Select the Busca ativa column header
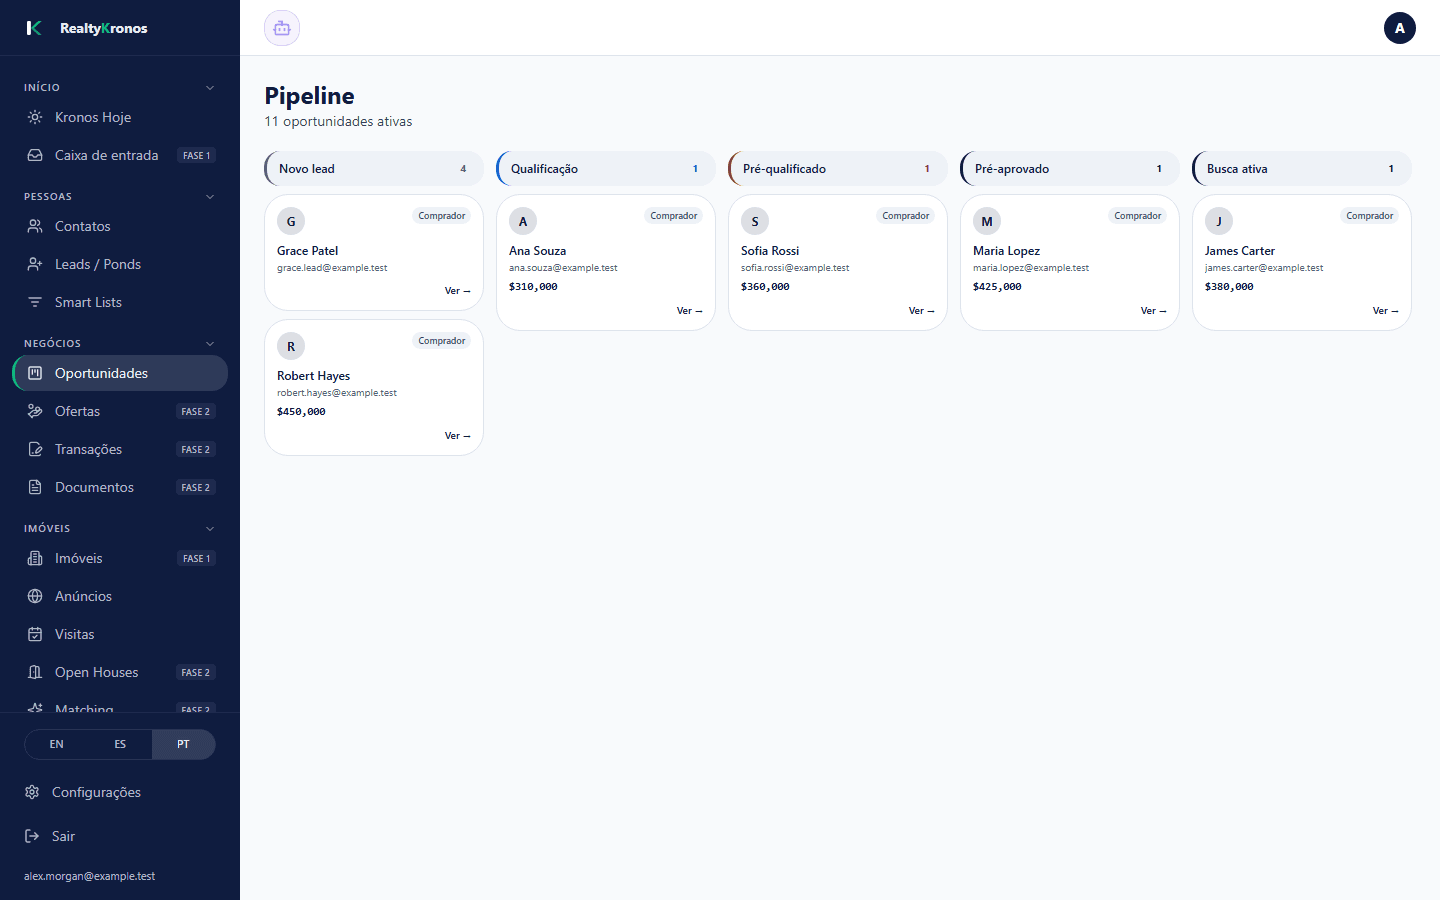1440x900 pixels. (x=1302, y=168)
